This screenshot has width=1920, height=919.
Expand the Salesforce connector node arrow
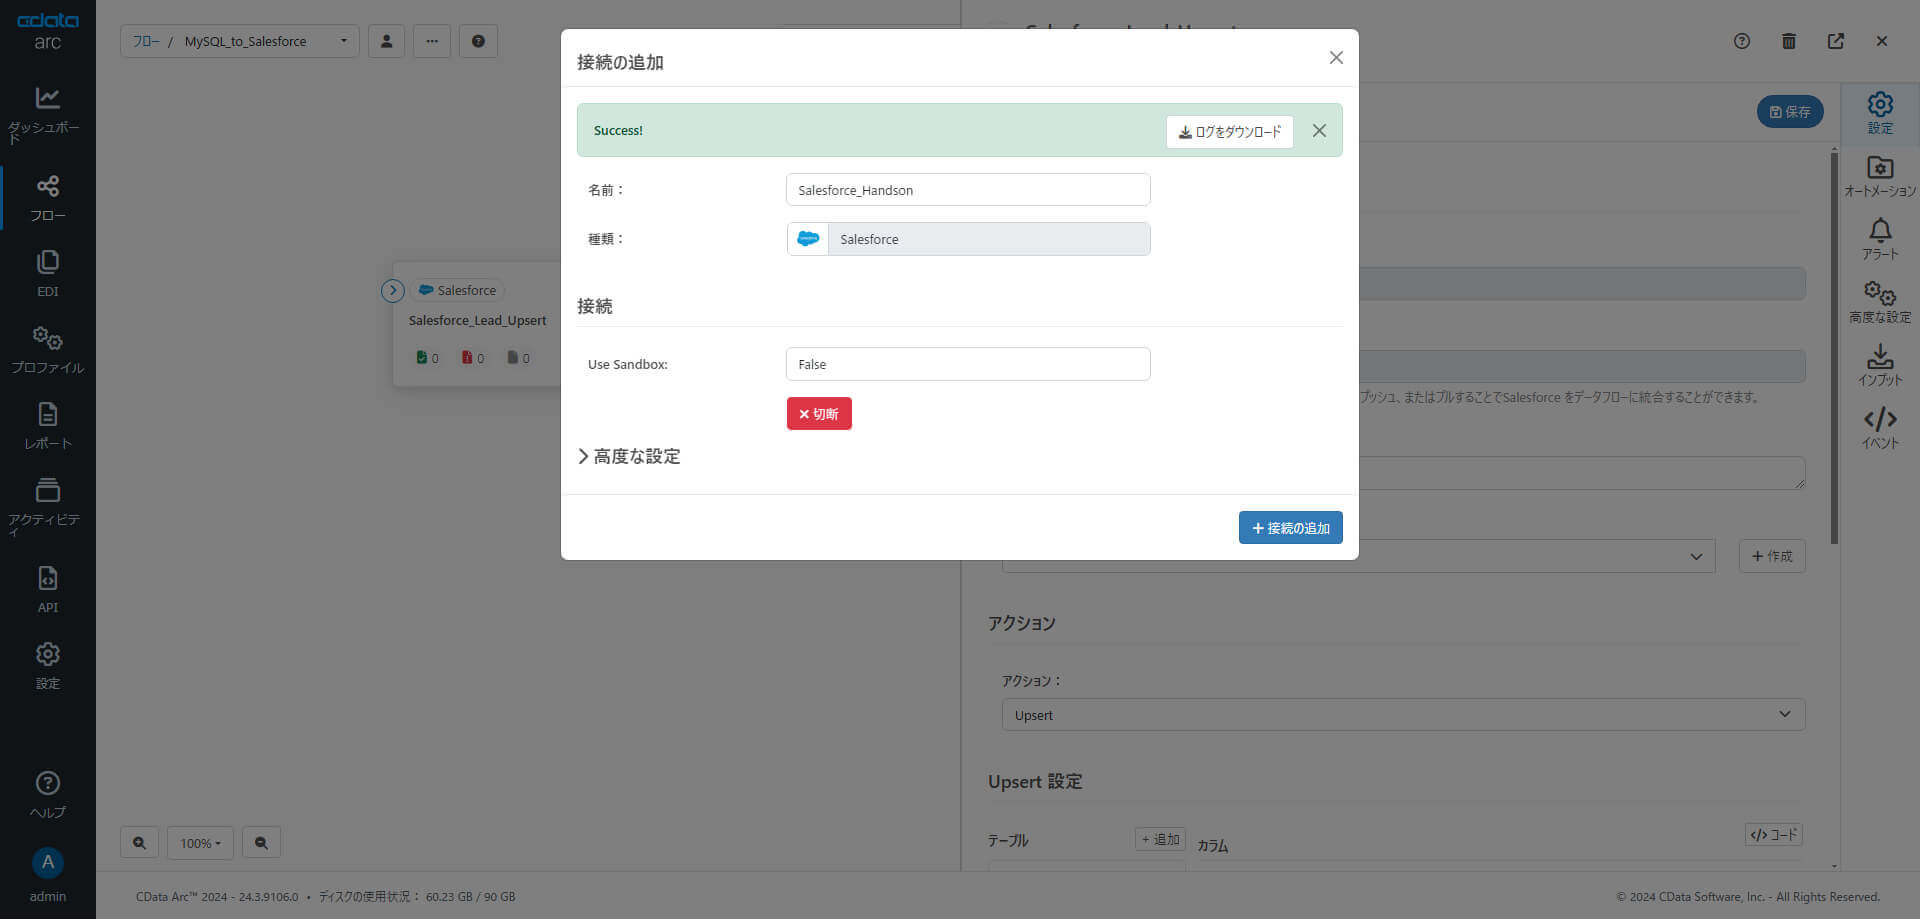tap(392, 290)
